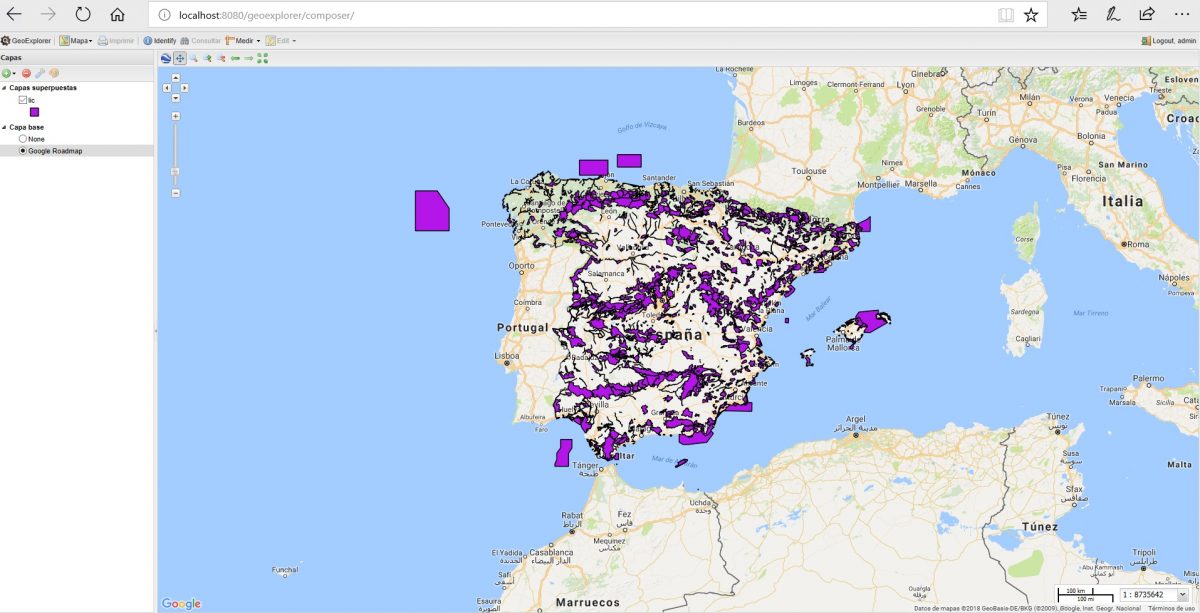Collapse the Capas superpuestas group
The height and width of the screenshot is (613, 1200).
point(4,87)
